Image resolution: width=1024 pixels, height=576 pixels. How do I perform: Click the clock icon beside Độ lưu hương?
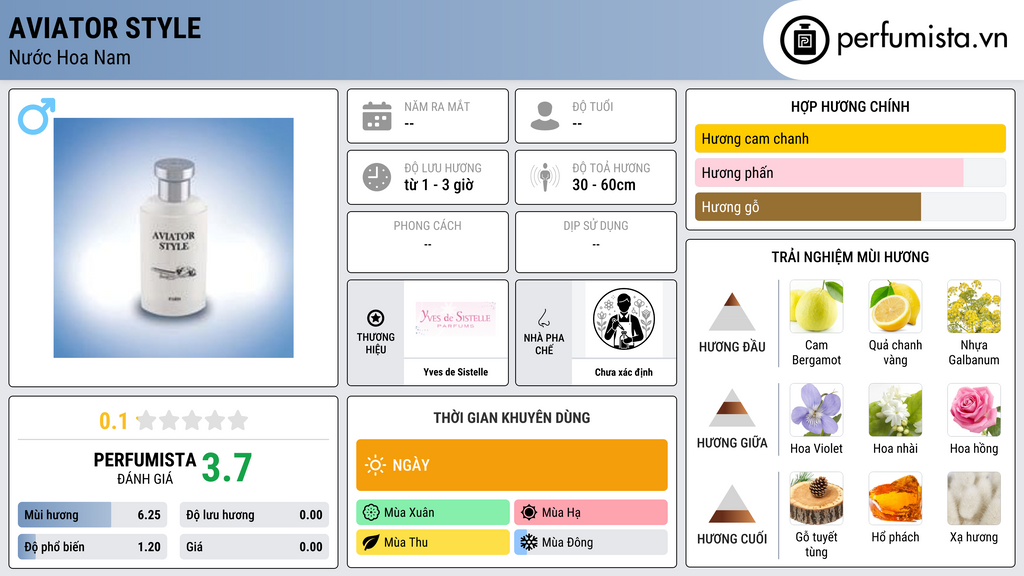click(x=377, y=177)
